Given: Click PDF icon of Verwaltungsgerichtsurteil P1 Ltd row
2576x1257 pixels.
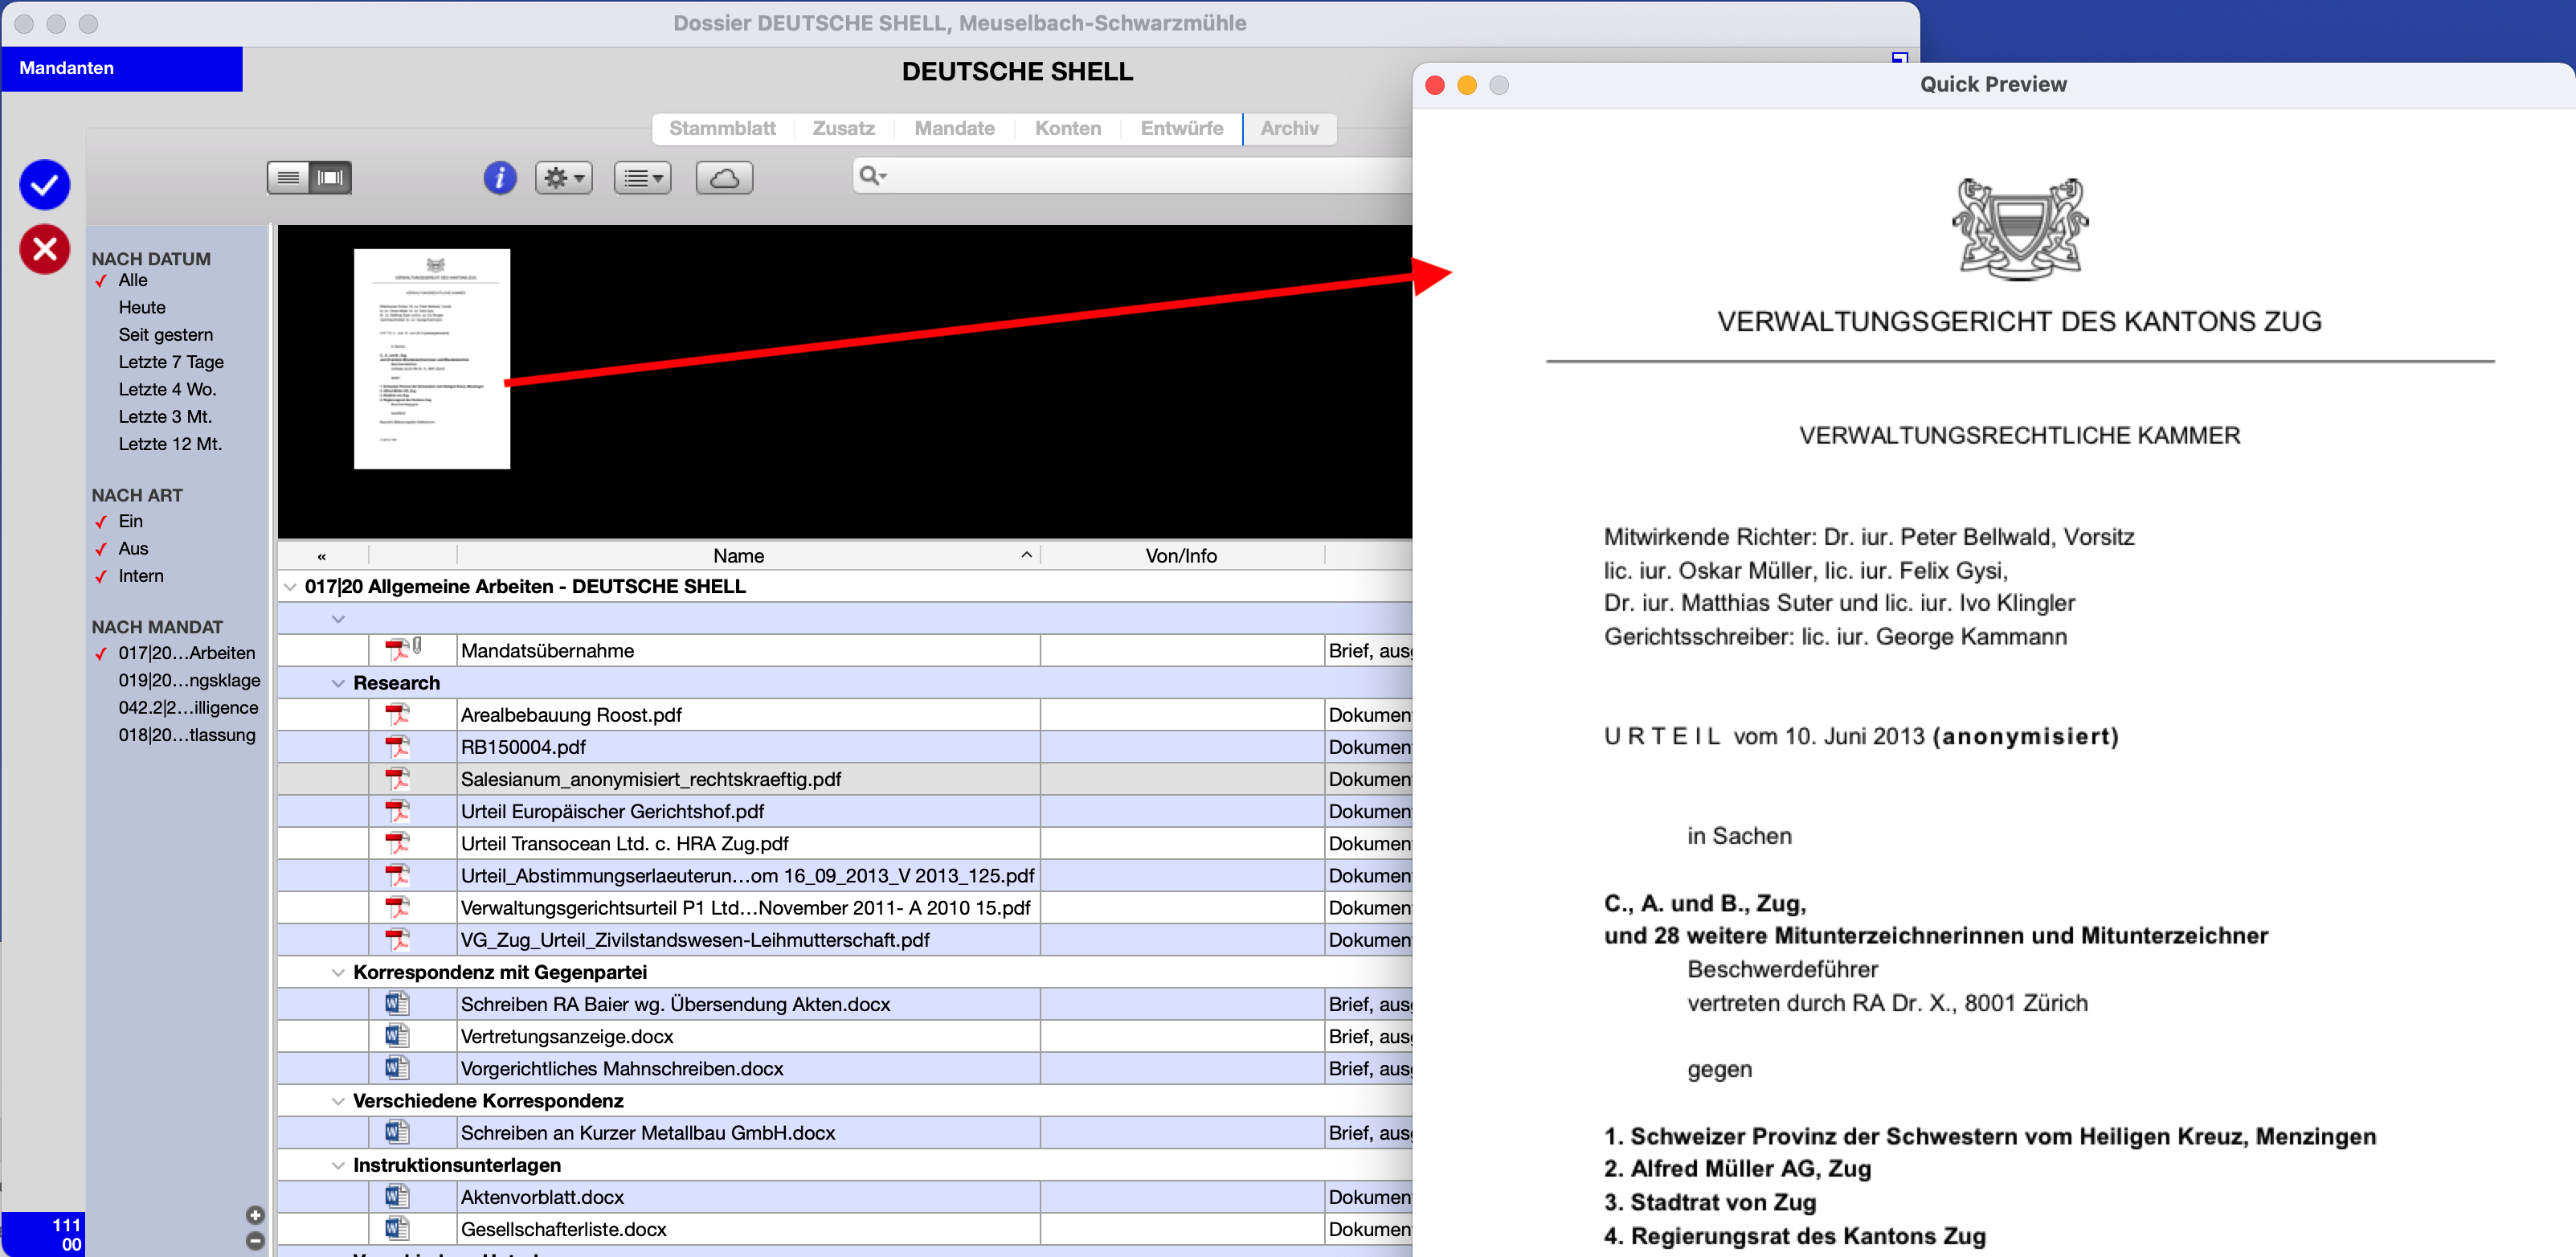Looking at the screenshot, I should click(397, 907).
